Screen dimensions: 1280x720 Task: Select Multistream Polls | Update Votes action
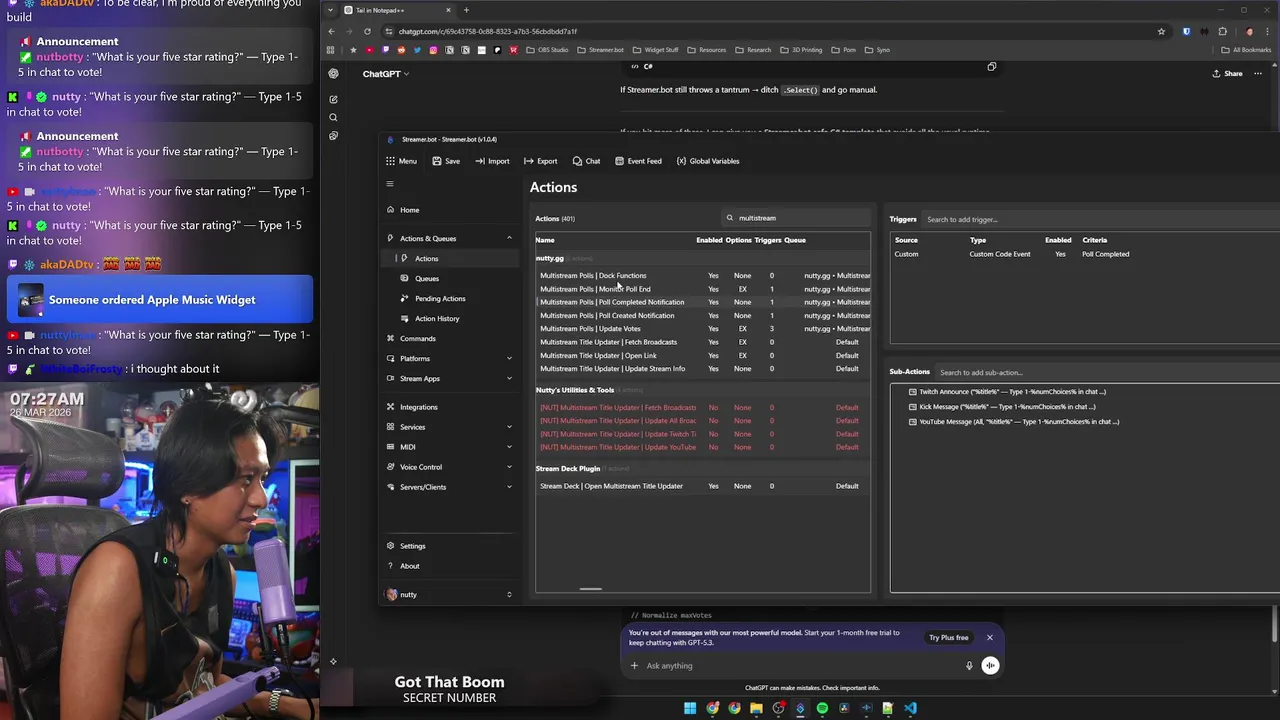(x=703, y=329)
